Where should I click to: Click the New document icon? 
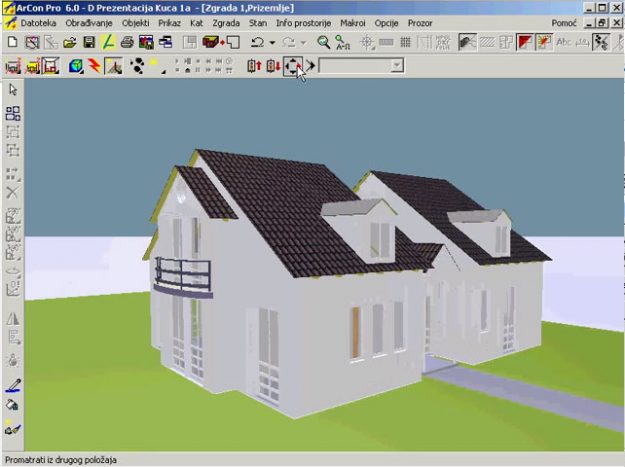pos(12,42)
